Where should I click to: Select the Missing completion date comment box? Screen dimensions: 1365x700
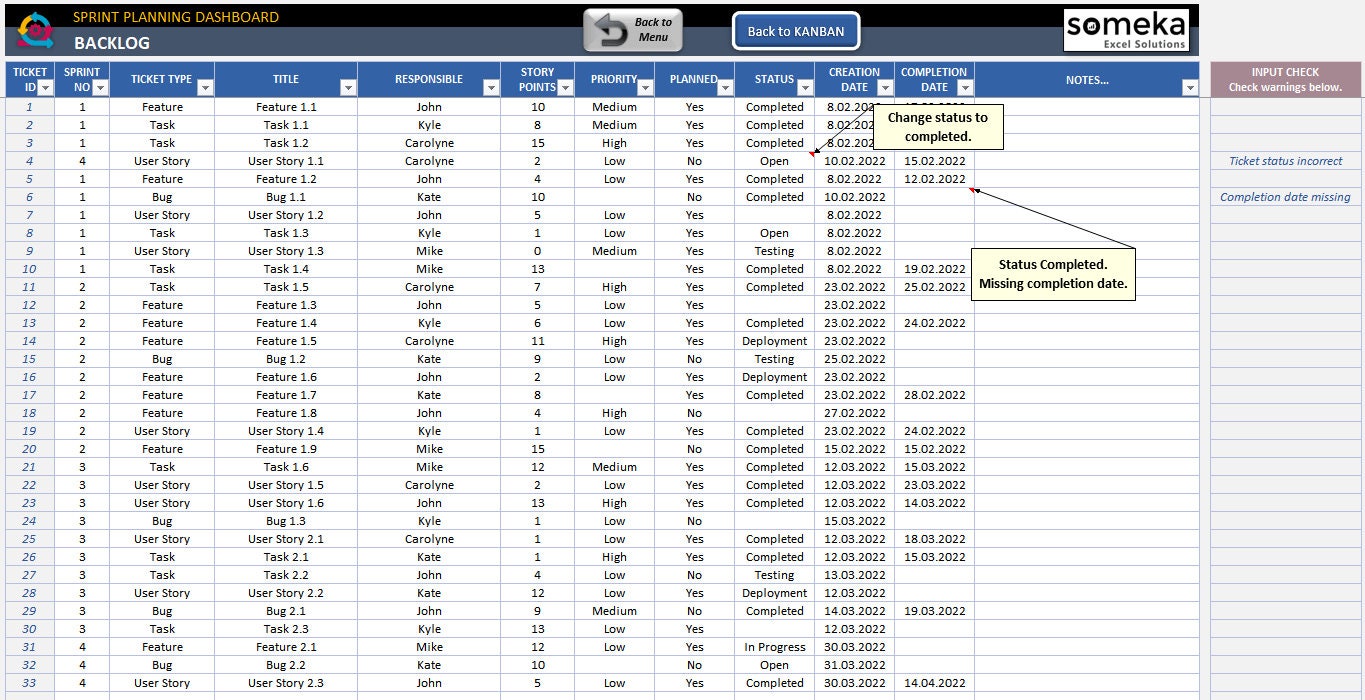pos(1052,274)
